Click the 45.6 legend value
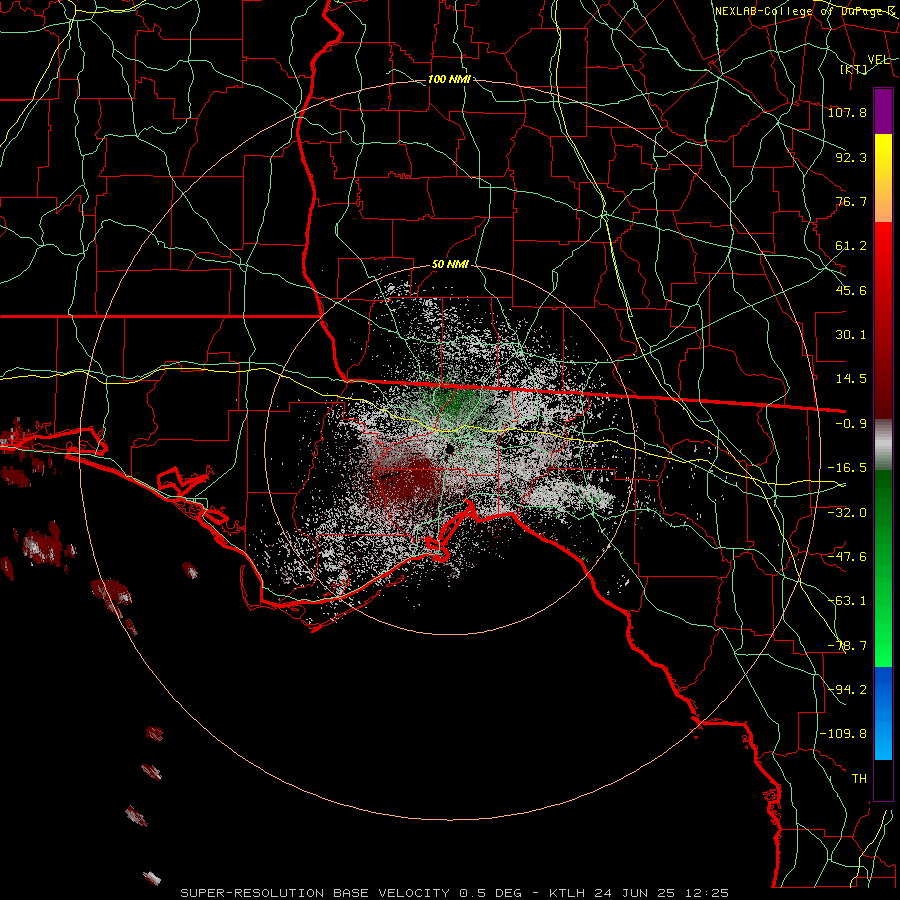 851,290
